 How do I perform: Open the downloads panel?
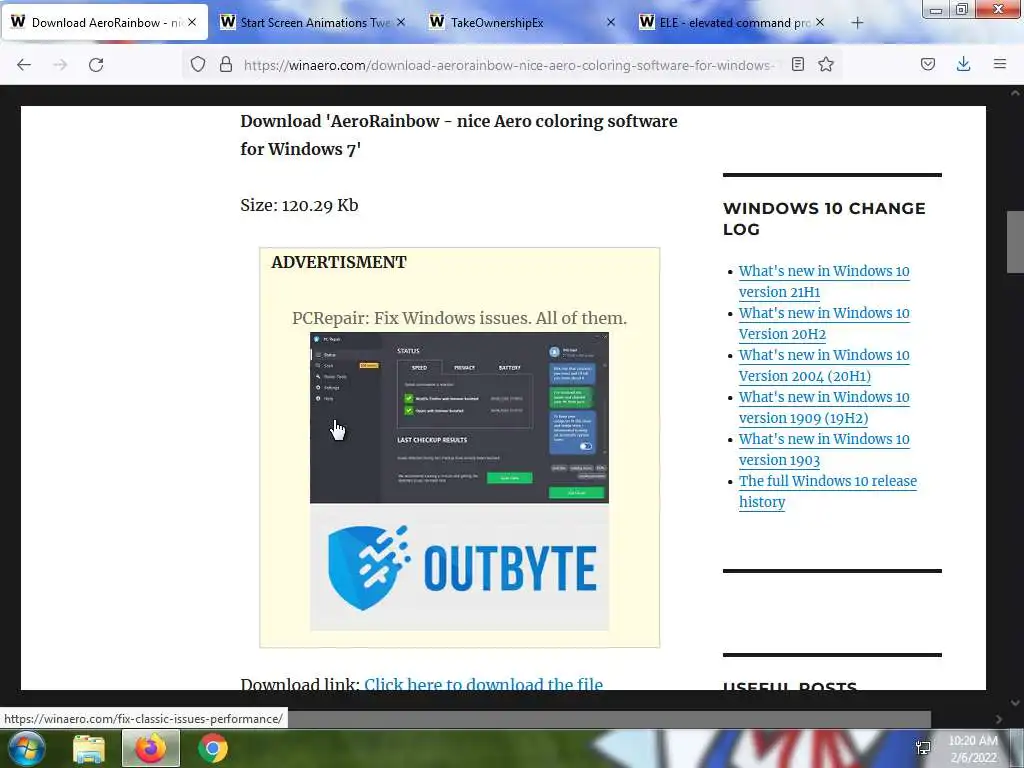pyautogui.click(x=963, y=64)
